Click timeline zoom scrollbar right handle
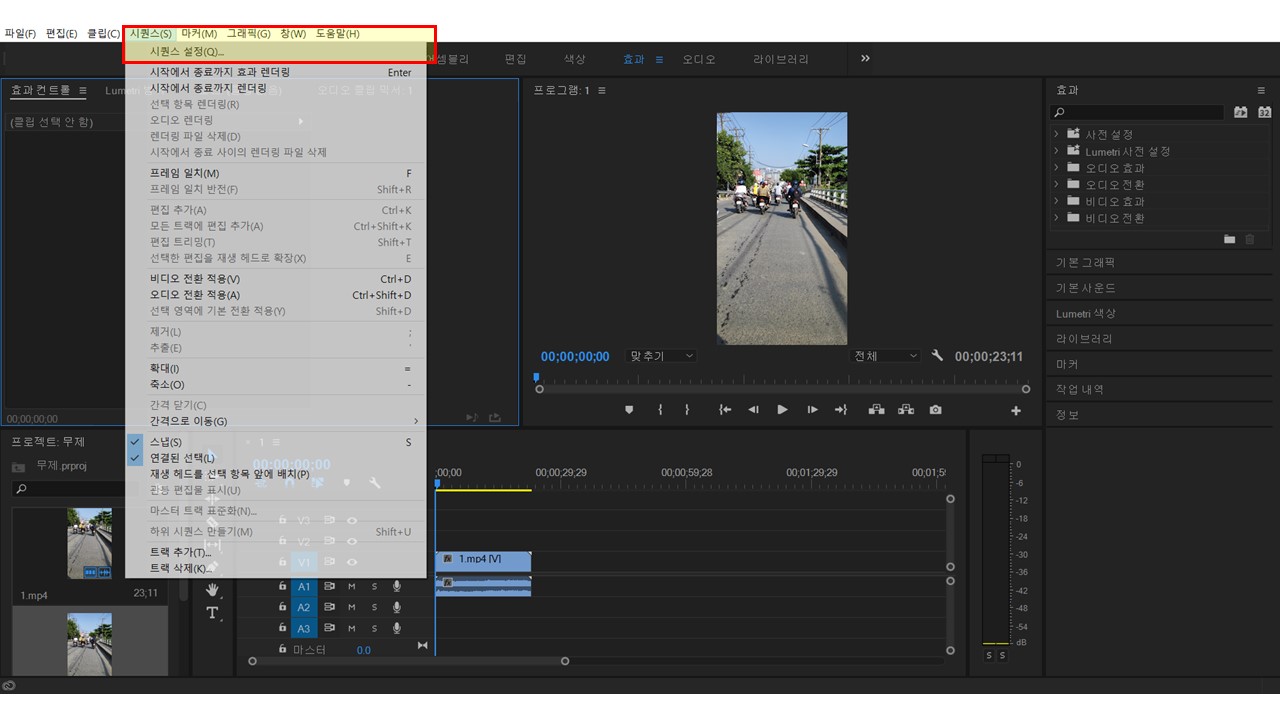Image resolution: width=1280 pixels, height=720 pixels. (x=565, y=661)
